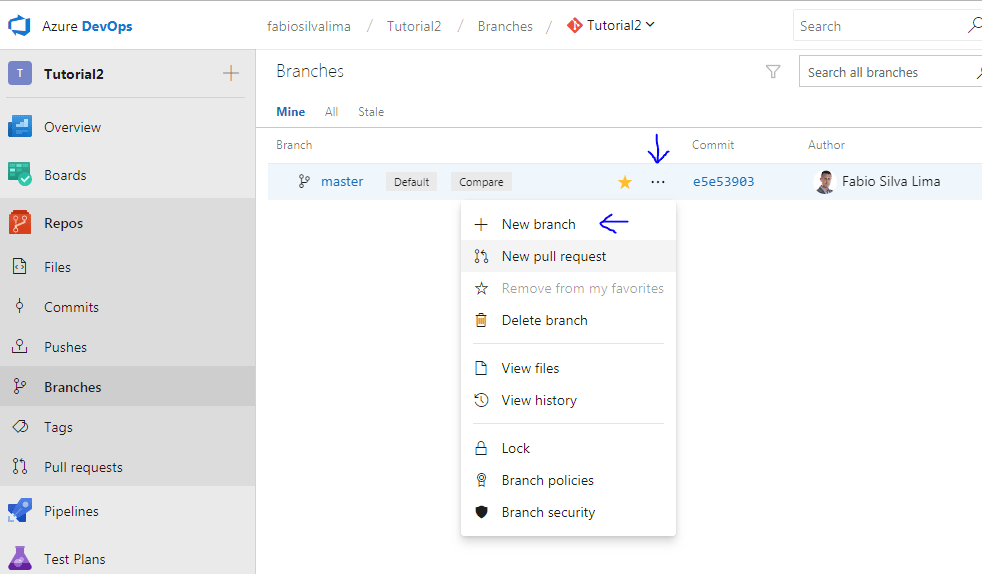Toggle the favorite star on master branch
The height and width of the screenshot is (574, 982).
pyautogui.click(x=624, y=182)
